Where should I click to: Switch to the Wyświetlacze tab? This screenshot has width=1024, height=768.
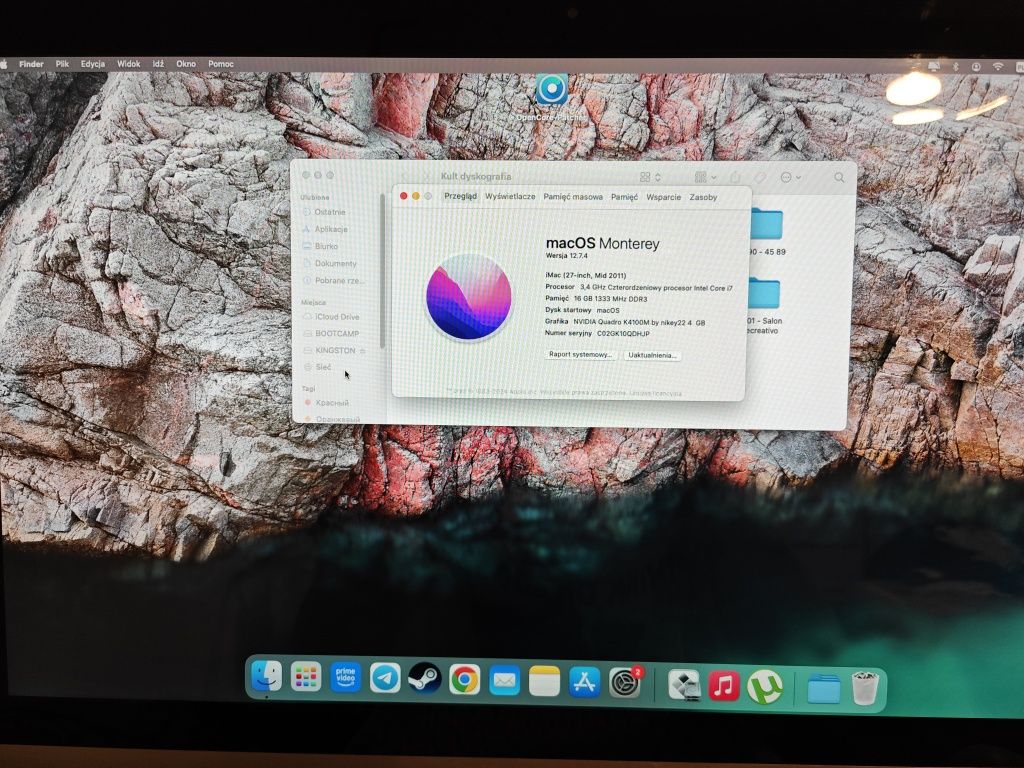tap(510, 196)
